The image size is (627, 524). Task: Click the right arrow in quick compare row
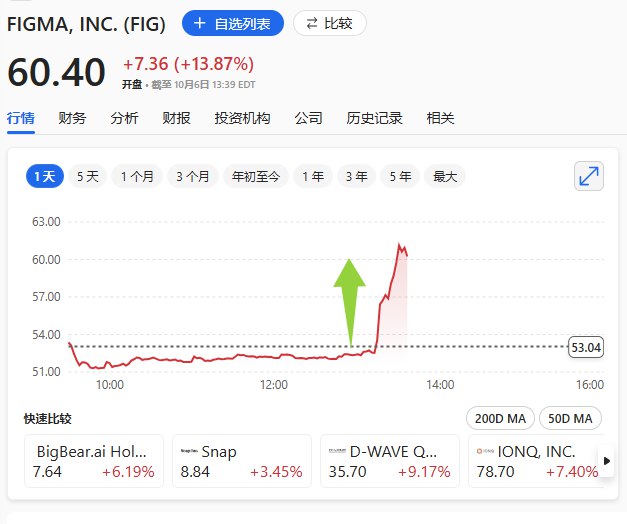605,461
